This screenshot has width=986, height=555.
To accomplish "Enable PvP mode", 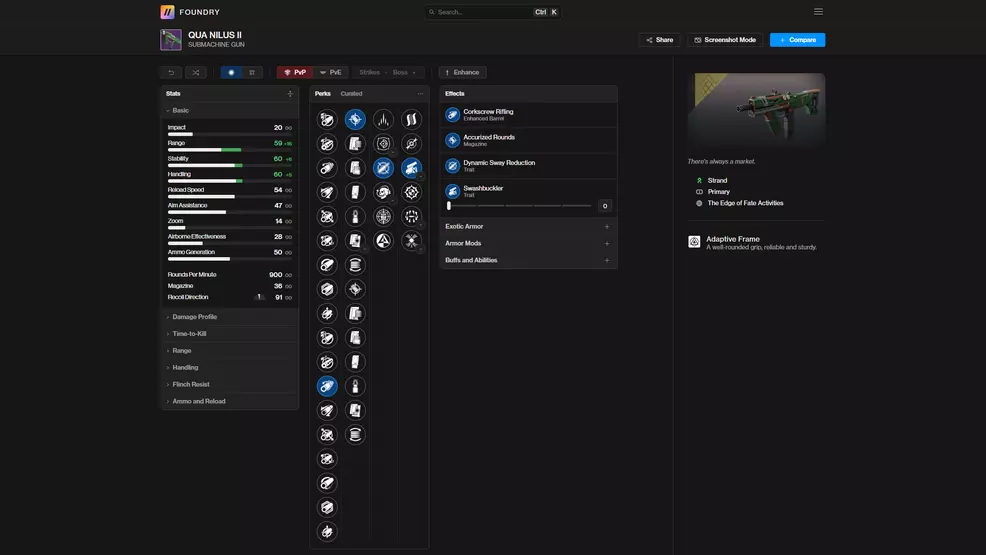I will coord(295,72).
